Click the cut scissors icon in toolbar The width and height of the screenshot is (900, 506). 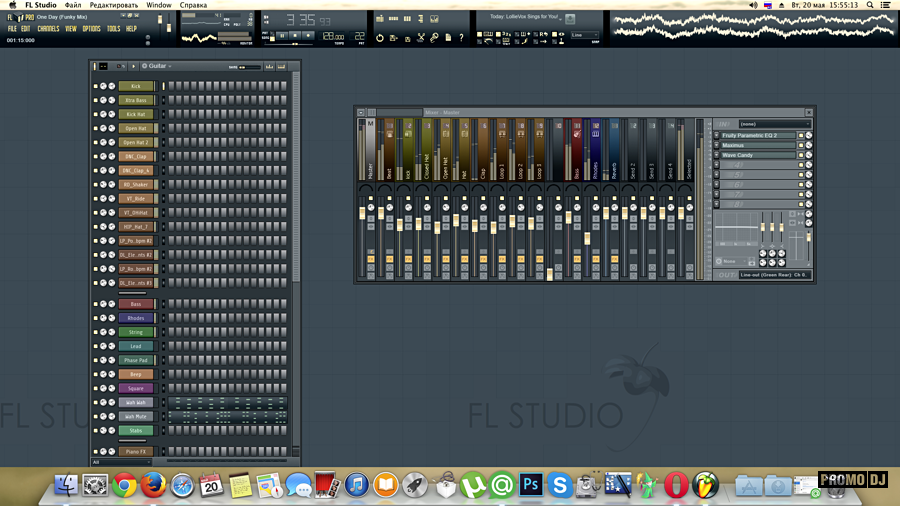click(421, 38)
